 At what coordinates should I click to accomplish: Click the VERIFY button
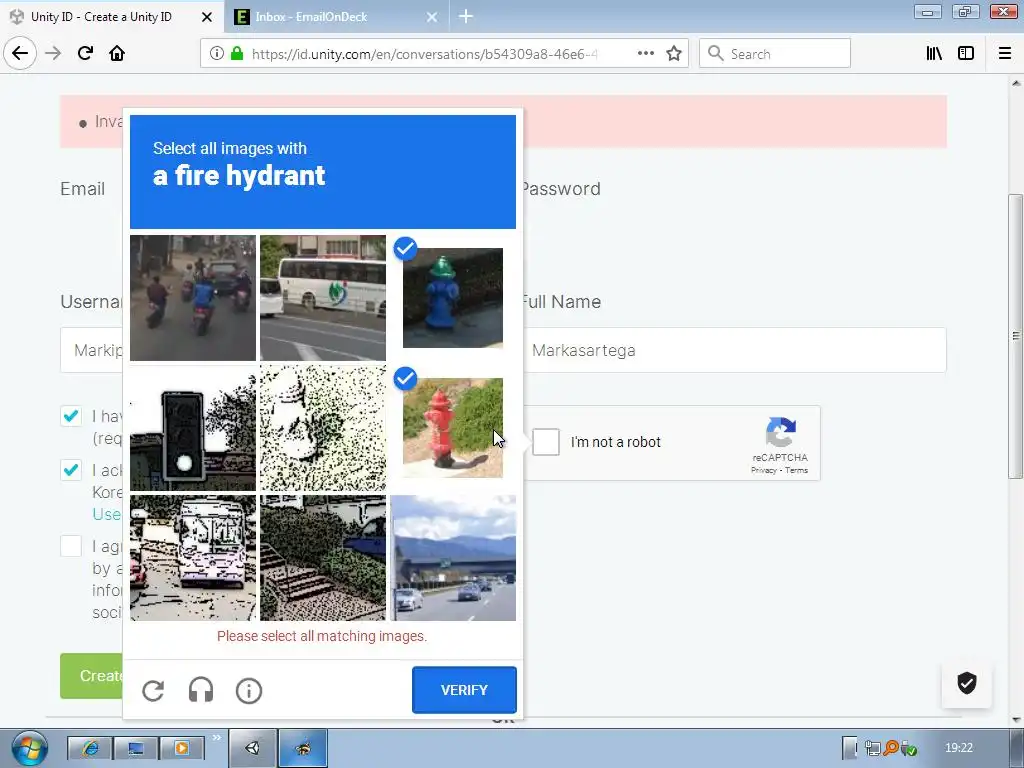[464, 690]
